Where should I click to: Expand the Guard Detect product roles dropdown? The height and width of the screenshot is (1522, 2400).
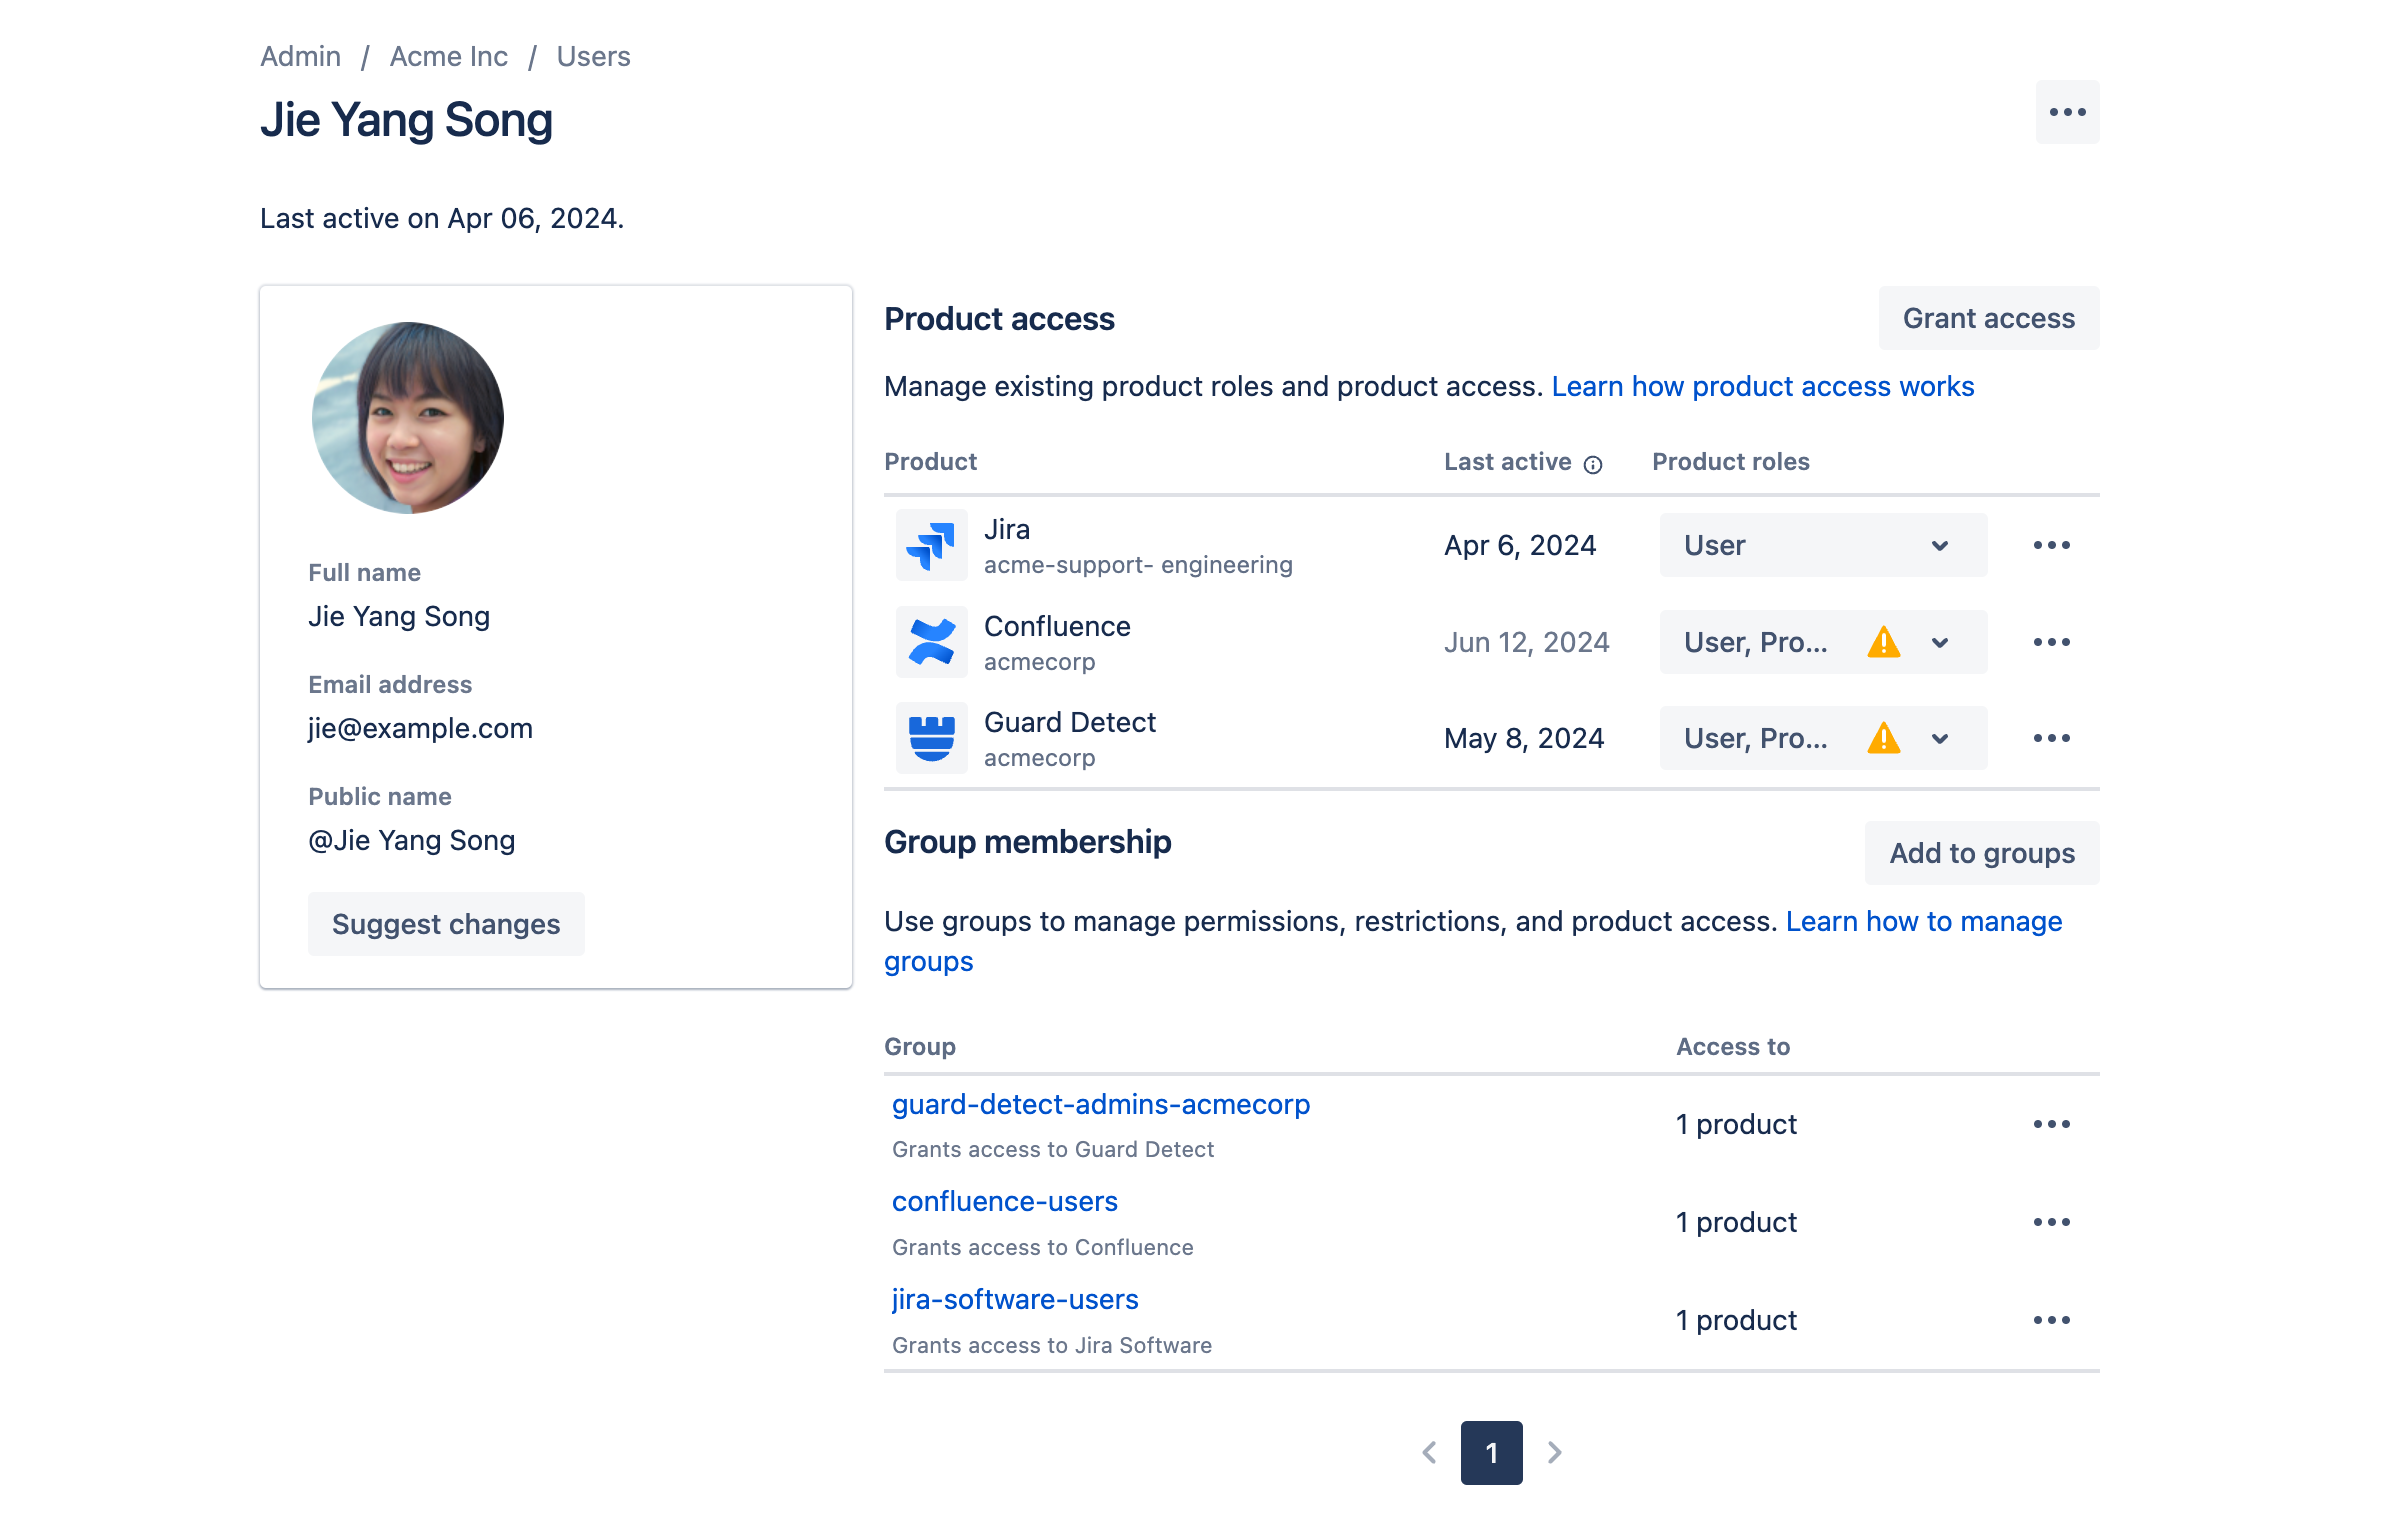click(x=1942, y=737)
